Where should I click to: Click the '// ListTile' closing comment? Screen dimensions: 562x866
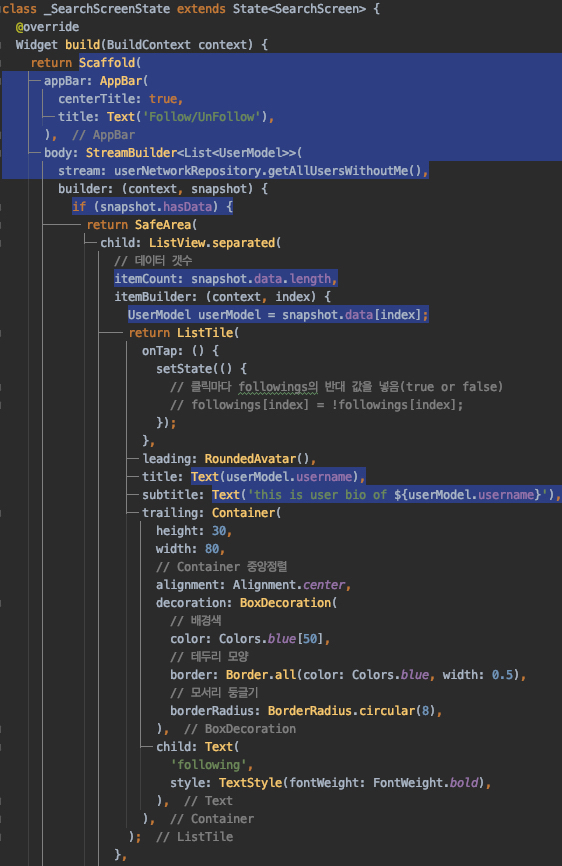195,837
